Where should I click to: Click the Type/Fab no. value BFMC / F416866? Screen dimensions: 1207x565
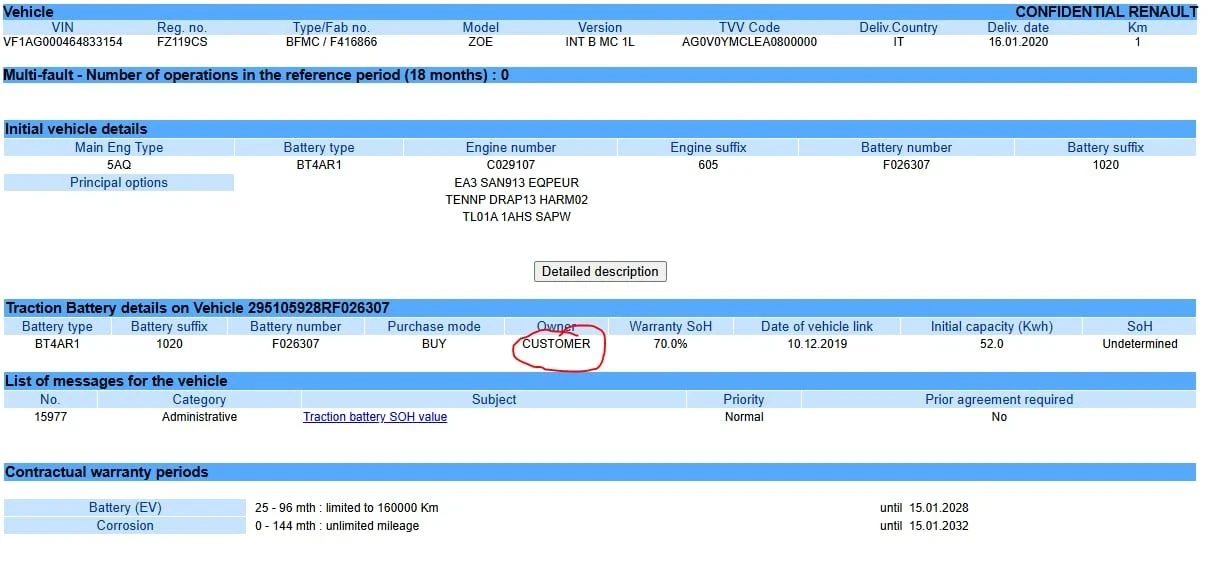click(x=331, y=42)
